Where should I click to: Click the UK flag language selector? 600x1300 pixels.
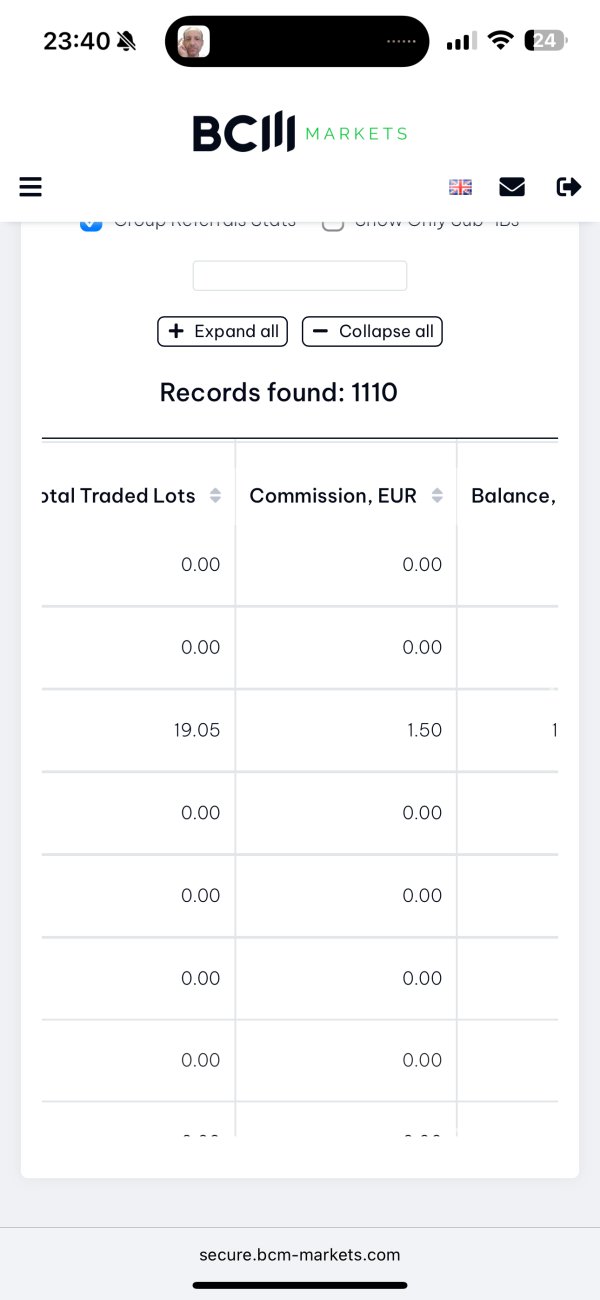[460, 187]
